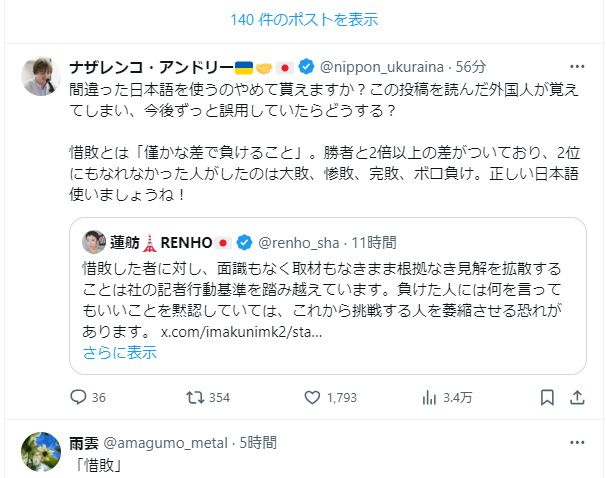Screen dimensions: 606x478
Task: Click 蓮舫 RENHO's small avatar
Action: click(95, 242)
